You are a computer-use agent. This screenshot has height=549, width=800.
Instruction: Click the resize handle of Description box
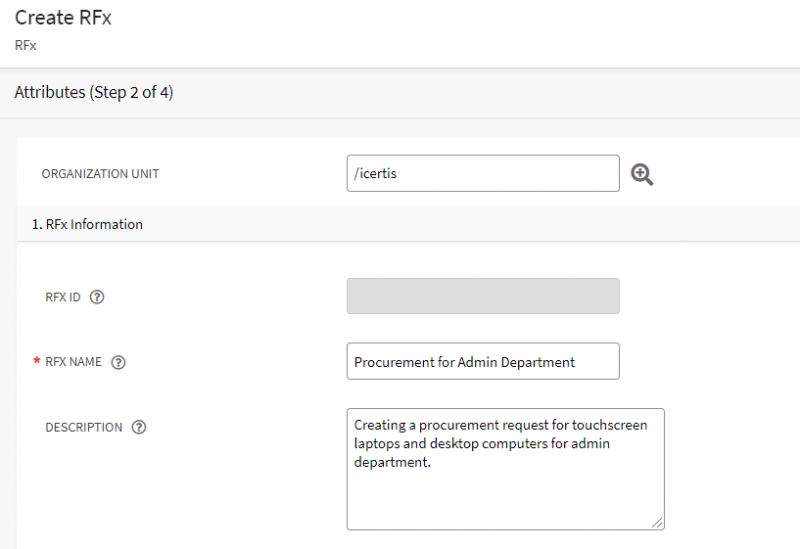point(657,522)
